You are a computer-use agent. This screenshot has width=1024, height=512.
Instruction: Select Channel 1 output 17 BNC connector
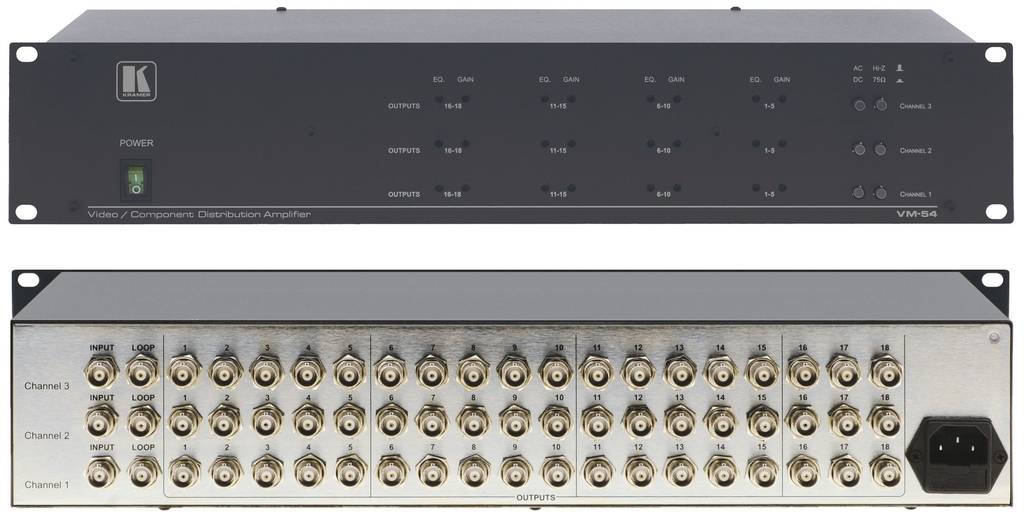point(844,470)
